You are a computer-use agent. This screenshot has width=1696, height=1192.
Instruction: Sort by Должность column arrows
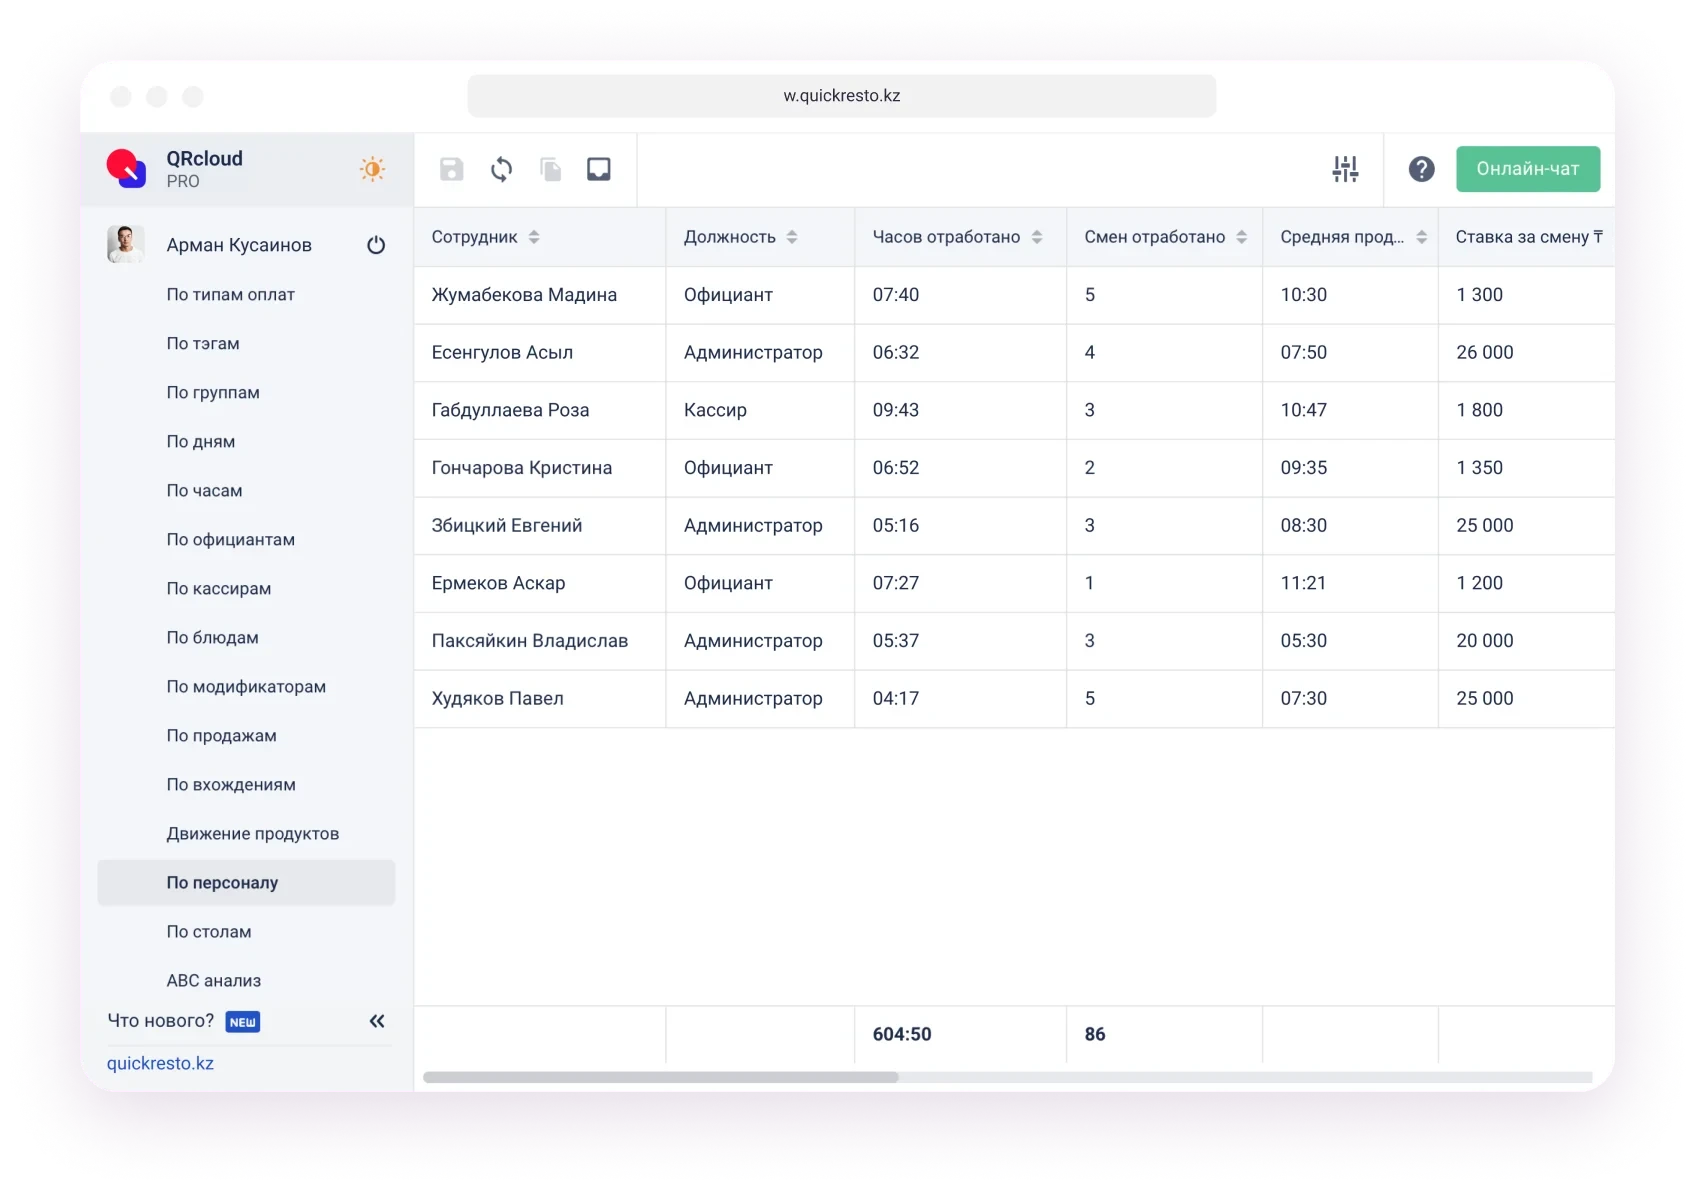[792, 237]
